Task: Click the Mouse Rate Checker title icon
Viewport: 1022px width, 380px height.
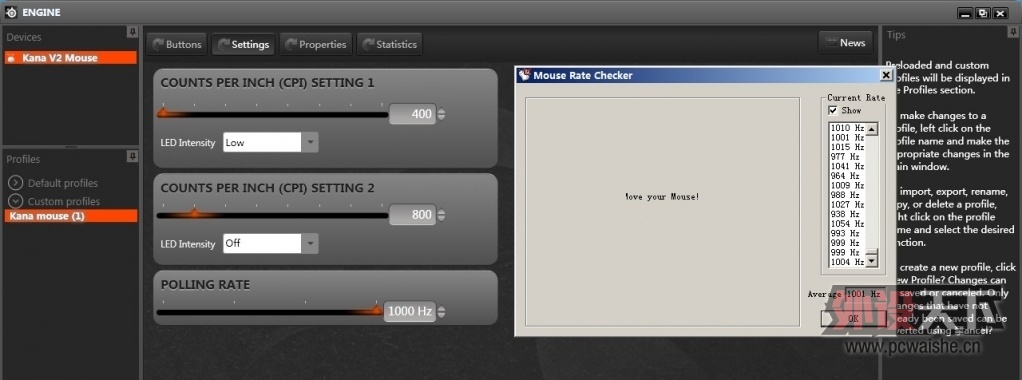Action: [x=525, y=75]
